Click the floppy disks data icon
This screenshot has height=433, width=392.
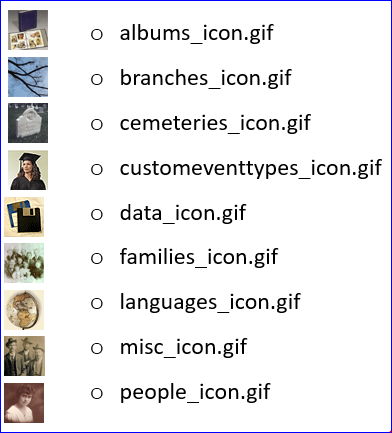pos(24,217)
